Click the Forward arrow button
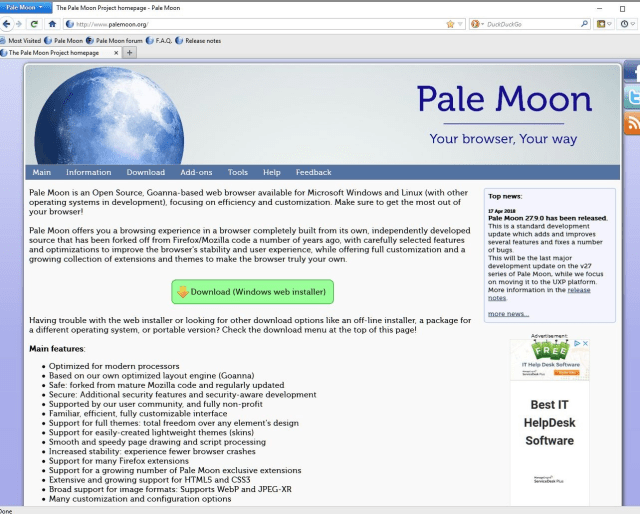 19,24
